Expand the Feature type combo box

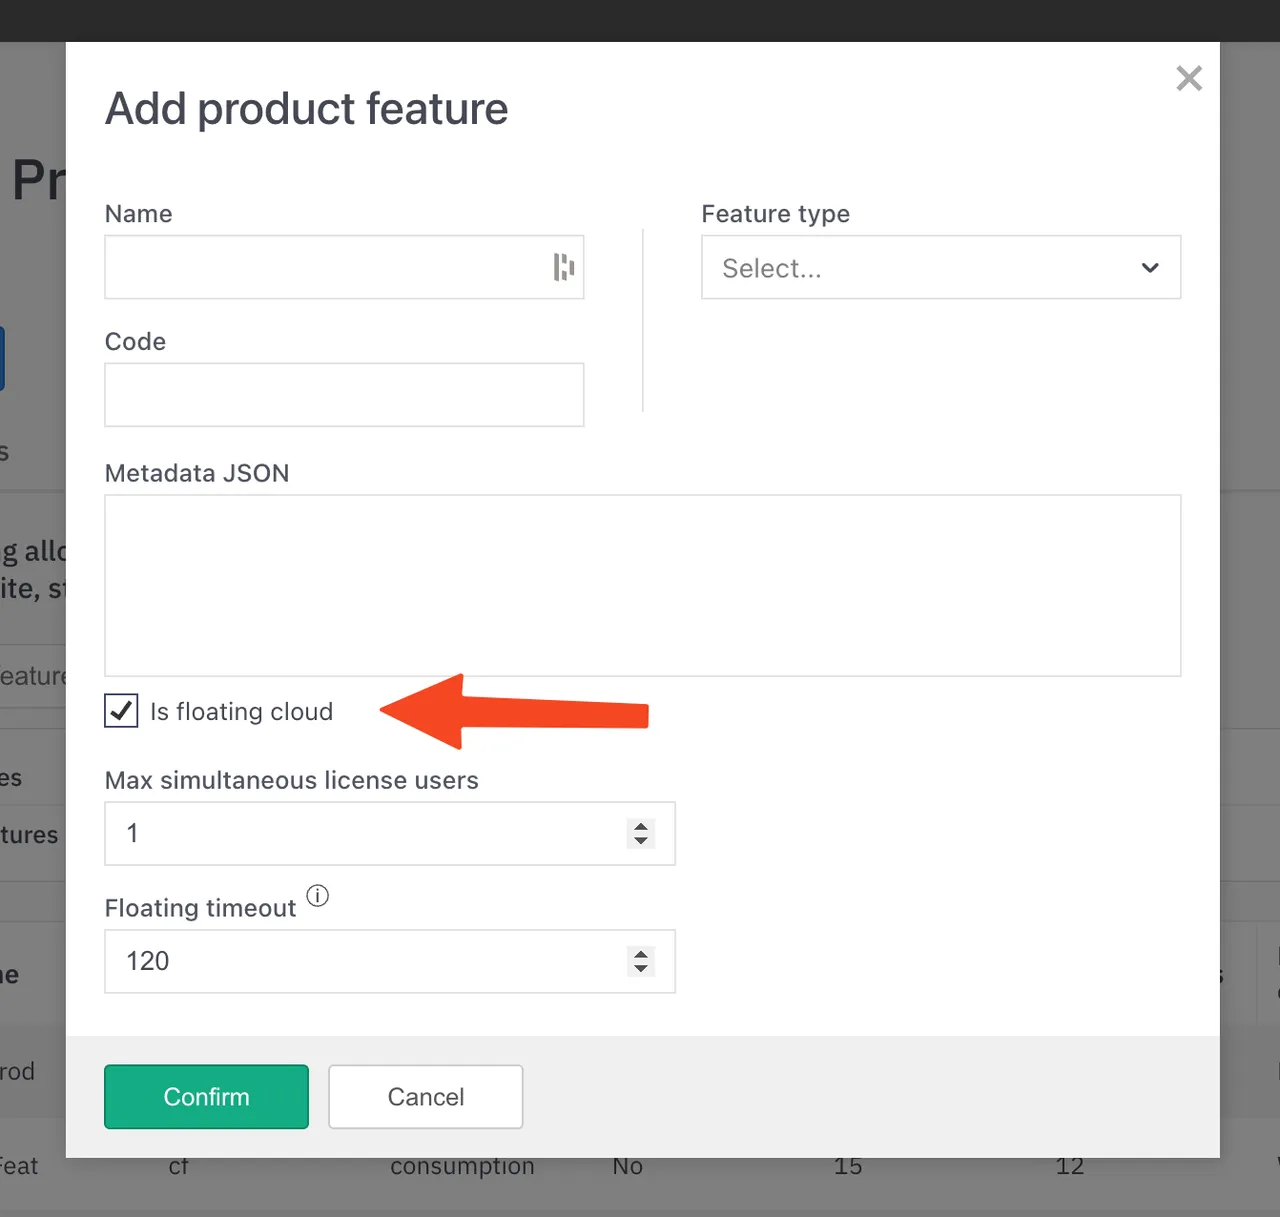(940, 267)
